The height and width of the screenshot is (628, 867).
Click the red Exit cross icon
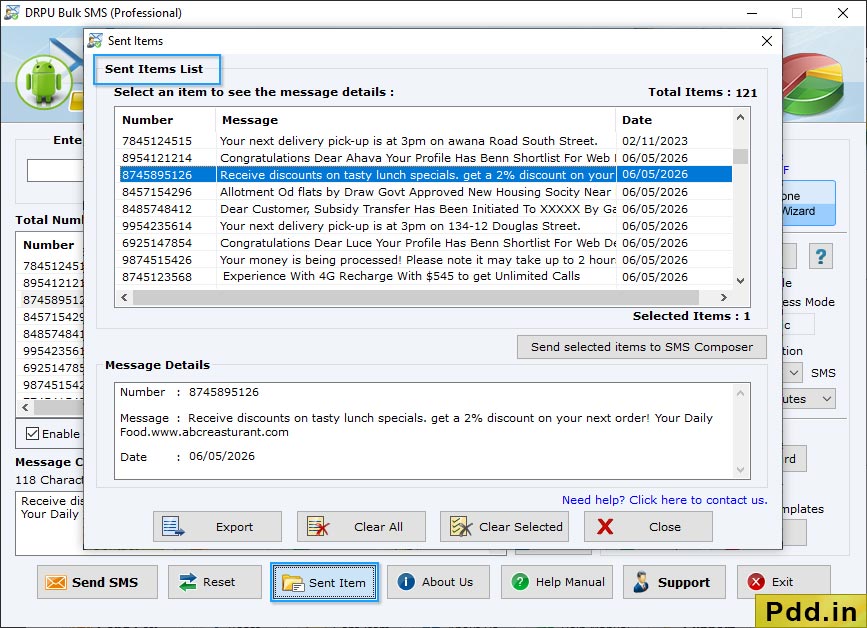click(x=756, y=582)
